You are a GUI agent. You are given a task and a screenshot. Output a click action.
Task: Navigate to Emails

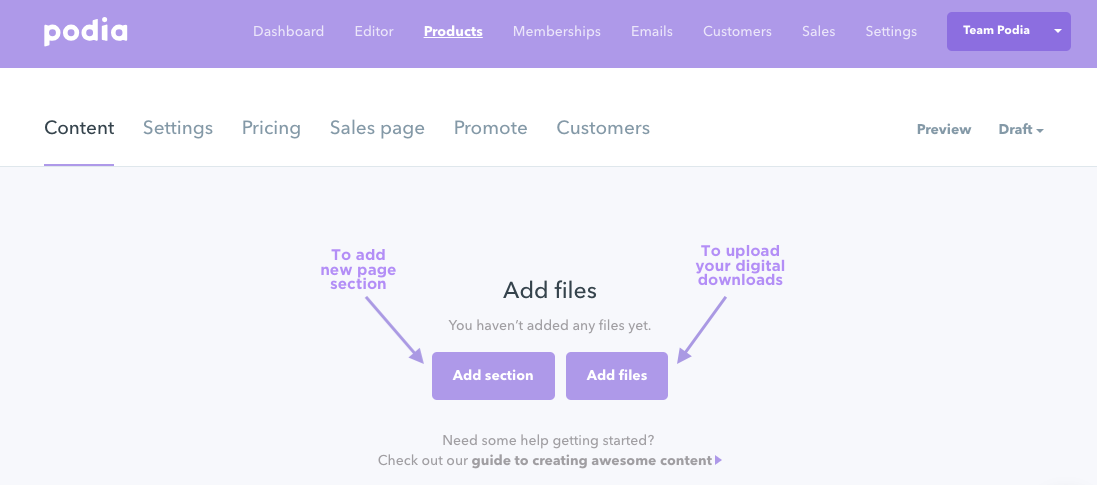tap(652, 31)
